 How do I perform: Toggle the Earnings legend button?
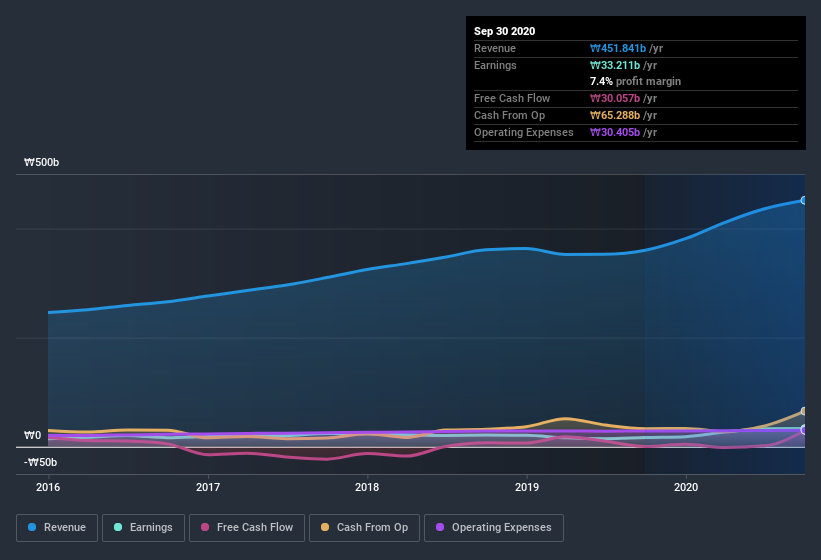143,528
